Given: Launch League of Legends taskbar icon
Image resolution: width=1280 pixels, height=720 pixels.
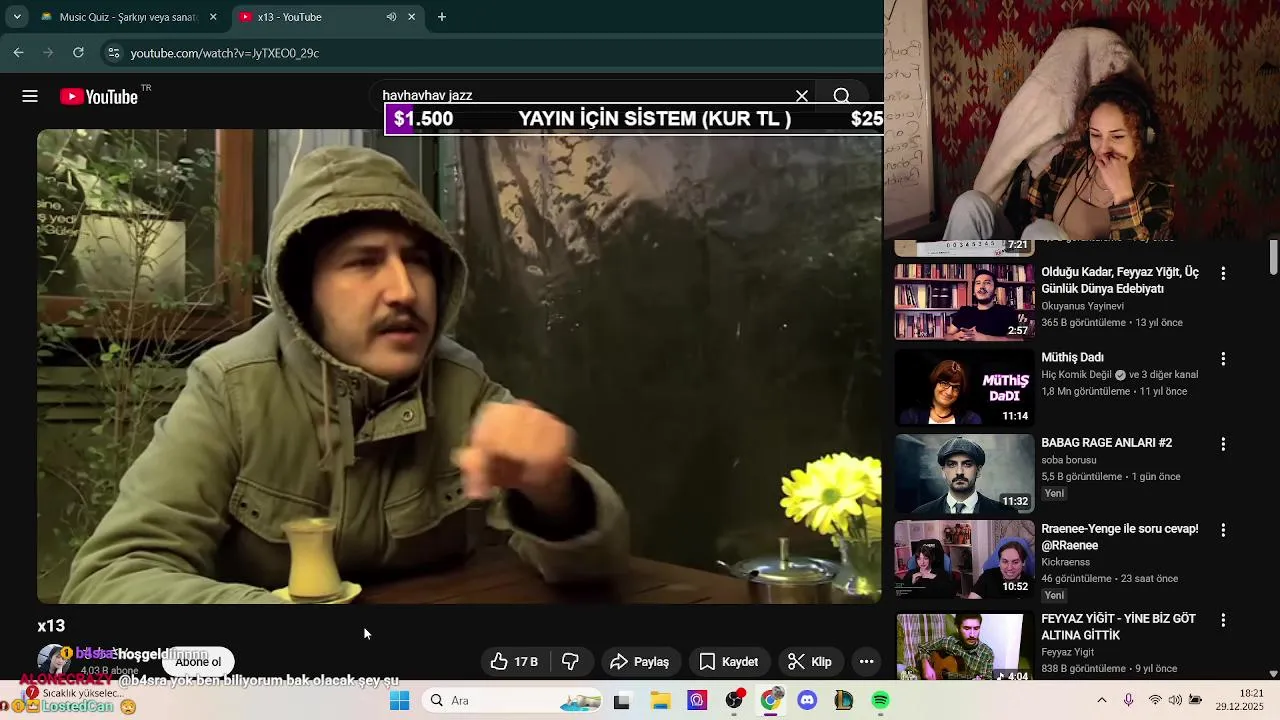Looking at the screenshot, I should click(843, 701).
